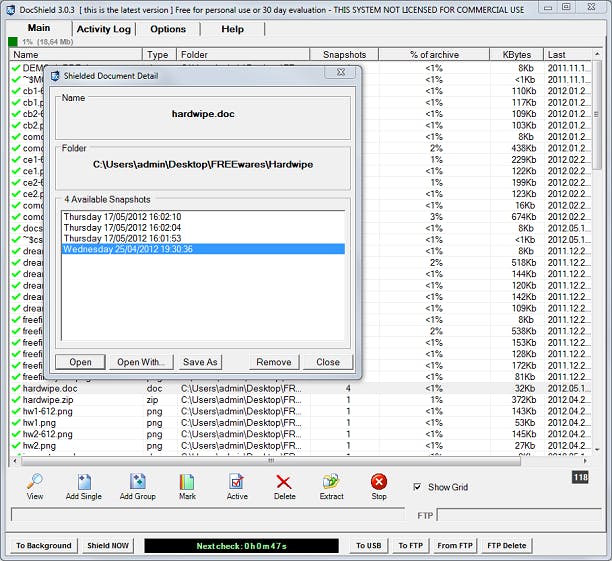The height and width of the screenshot is (561, 612).
Task: Select the hardwipe.doc row name
Action: [x=50, y=388]
